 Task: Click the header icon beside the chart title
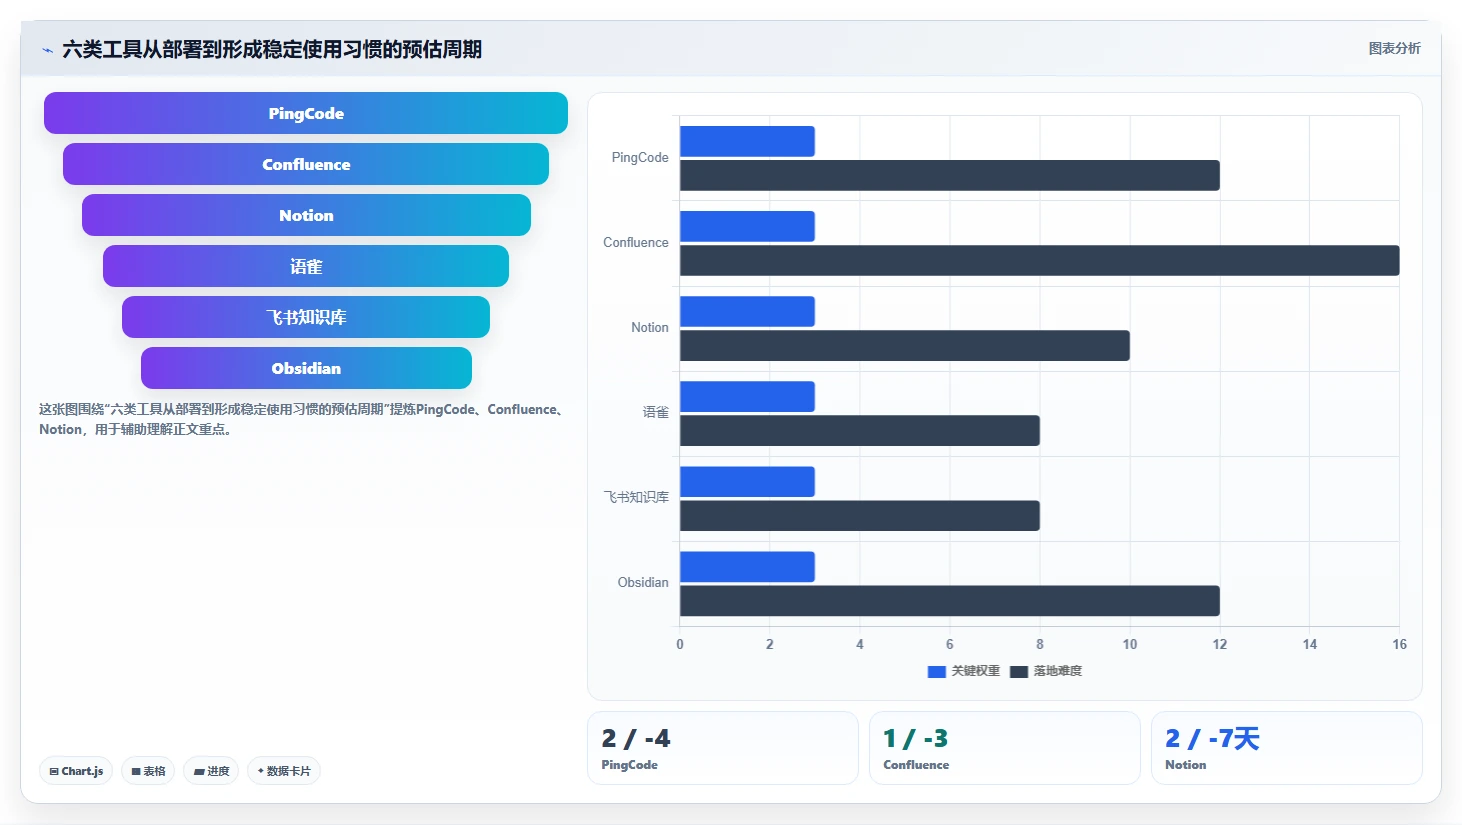click(47, 50)
